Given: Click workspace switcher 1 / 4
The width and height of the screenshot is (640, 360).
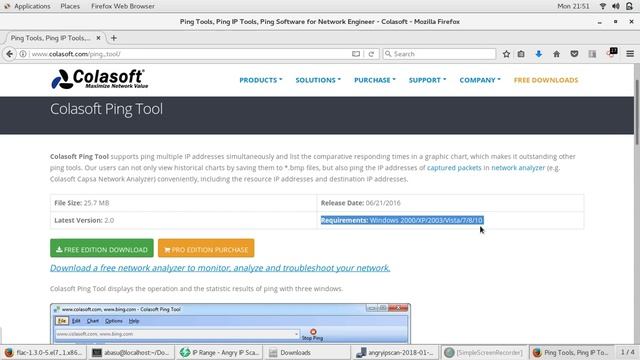Looking at the screenshot, I should (x=627, y=352).
